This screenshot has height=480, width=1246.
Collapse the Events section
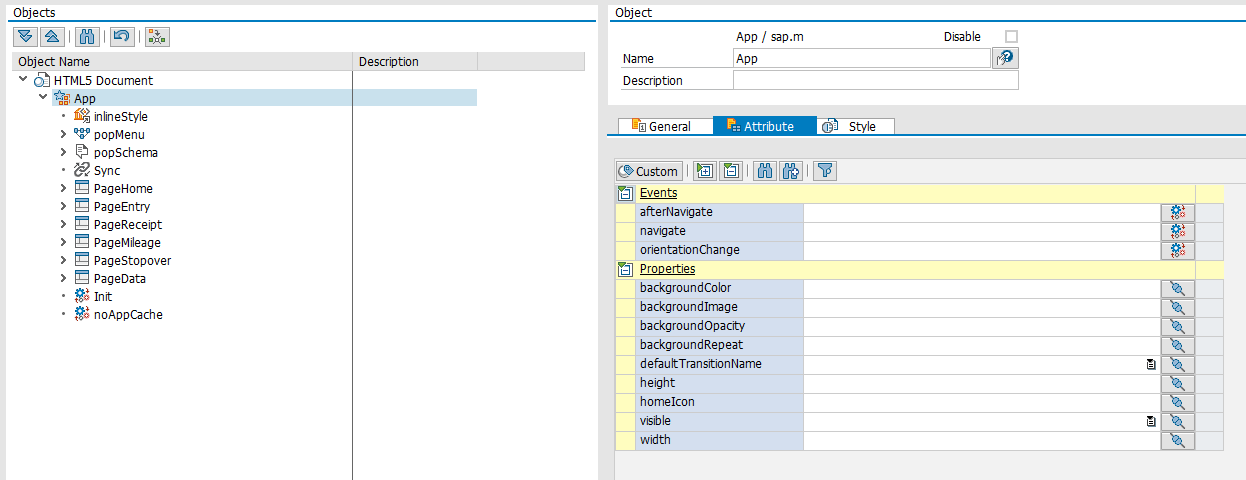point(625,193)
